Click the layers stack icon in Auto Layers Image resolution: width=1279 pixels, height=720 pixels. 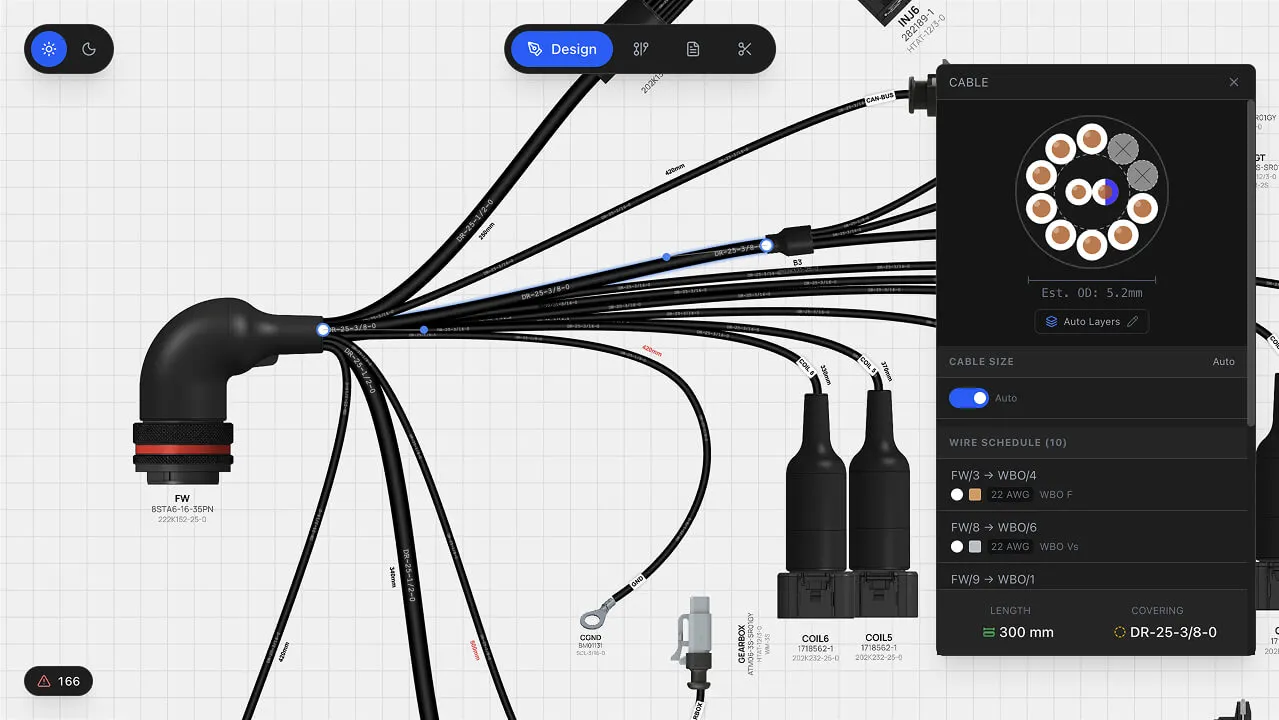pyautogui.click(x=1051, y=322)
